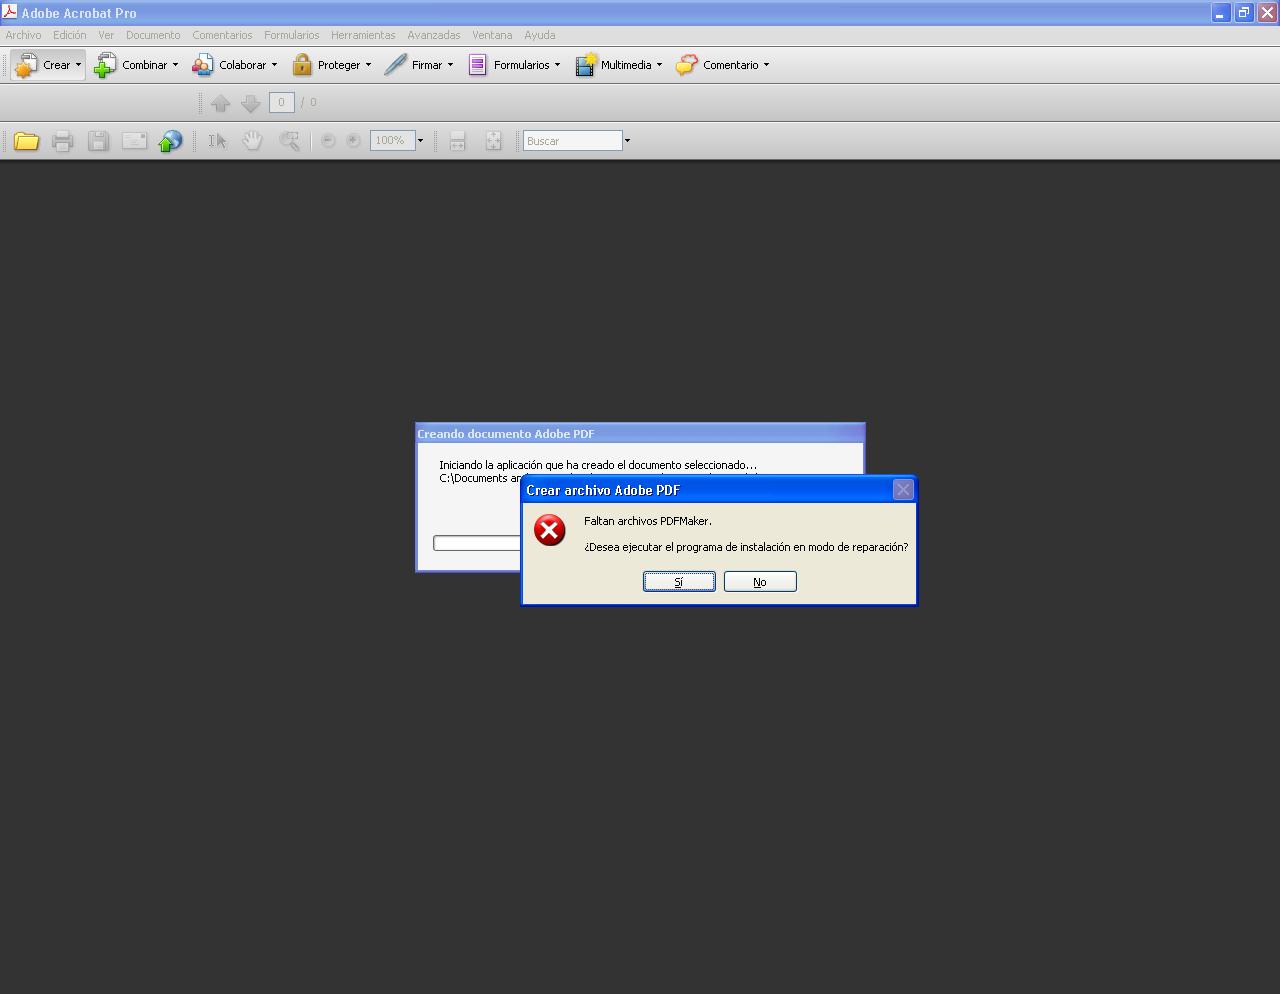Image resolution: width=1280 pixels, height=994 pixels.
Task: Click the save diskette icon
Action: (x=98, y=141)
